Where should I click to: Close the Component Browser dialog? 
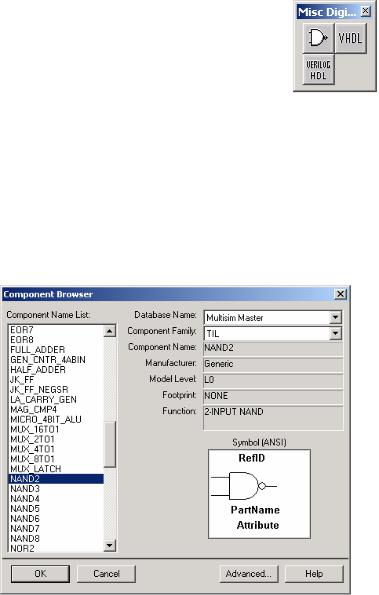(340, 294)
